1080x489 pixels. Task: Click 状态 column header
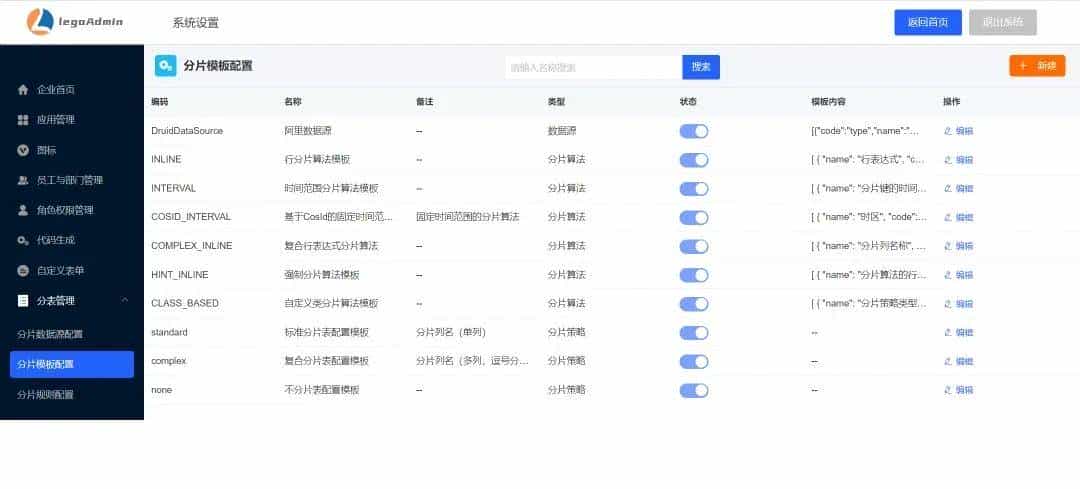688,102
